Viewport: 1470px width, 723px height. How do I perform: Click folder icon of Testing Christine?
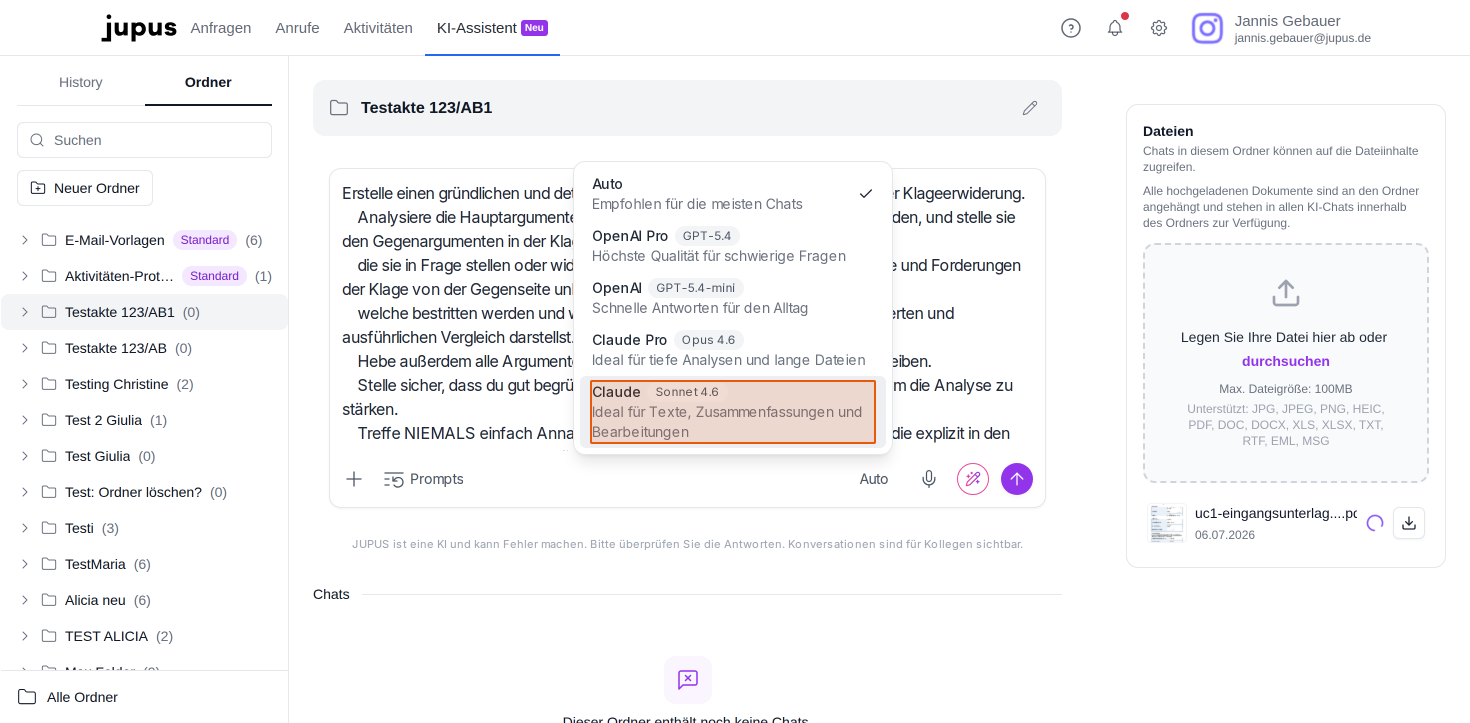[49, 384]
